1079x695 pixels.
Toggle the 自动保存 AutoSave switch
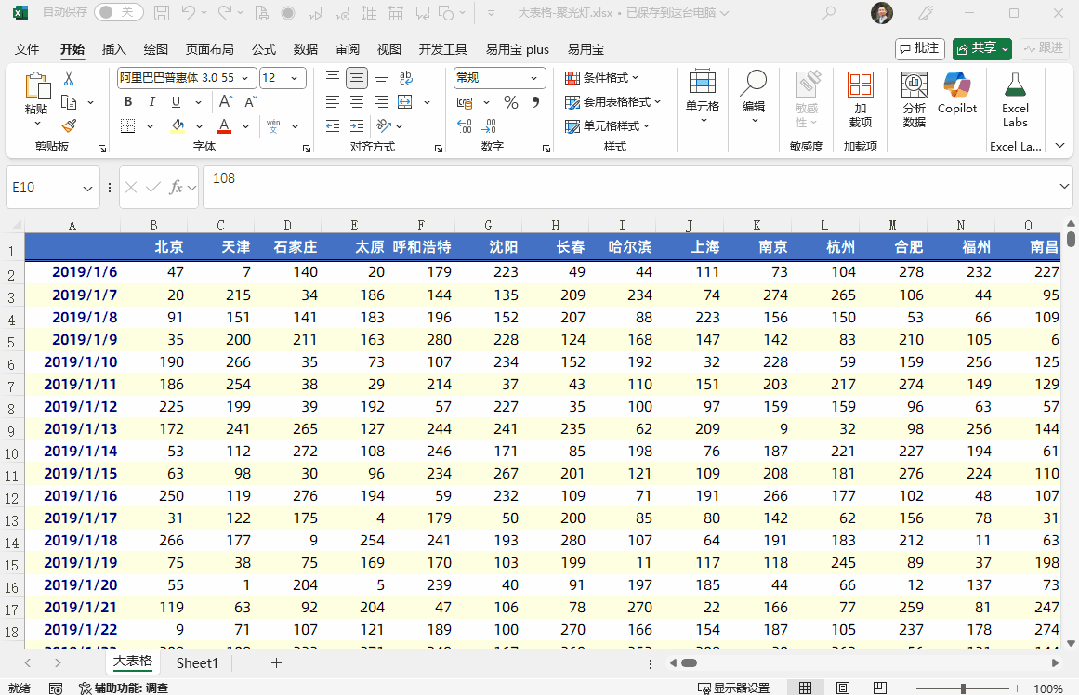[118, 12]
